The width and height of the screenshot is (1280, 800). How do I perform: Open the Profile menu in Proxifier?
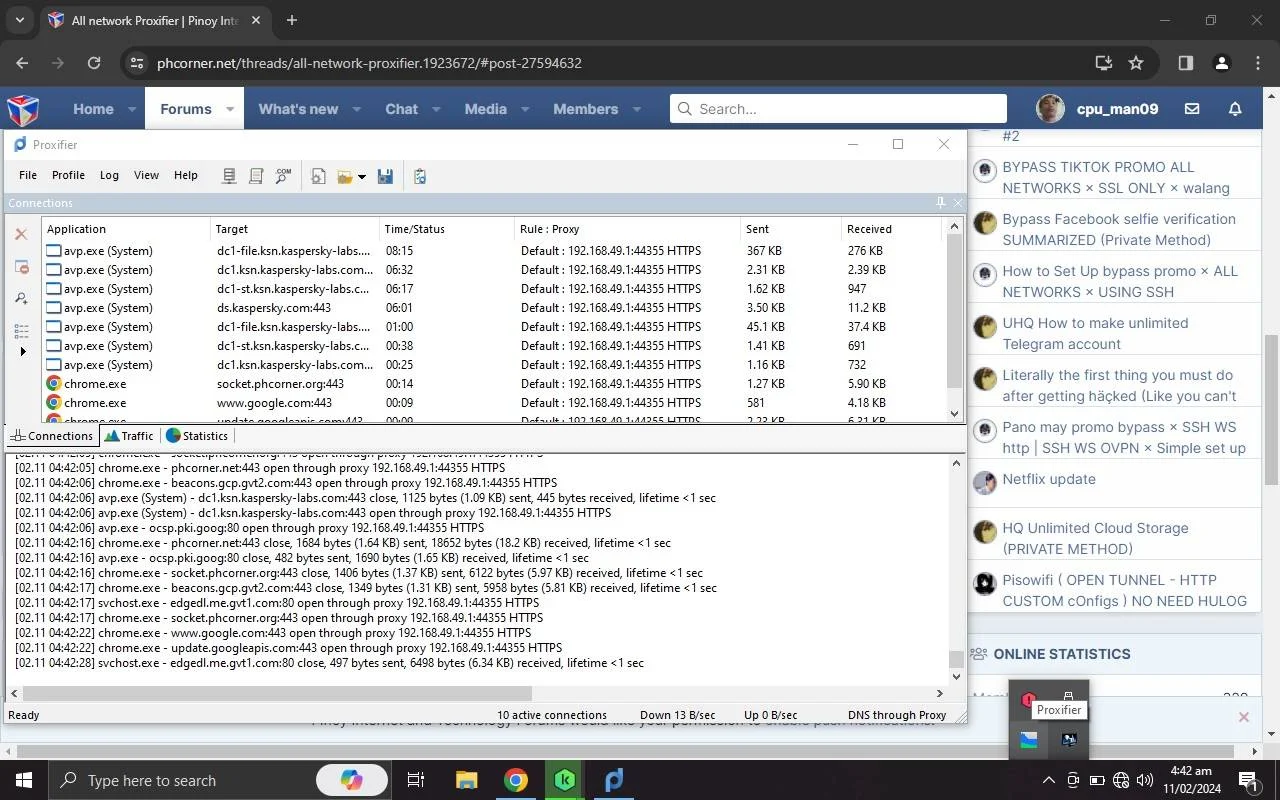coord(68,175)
